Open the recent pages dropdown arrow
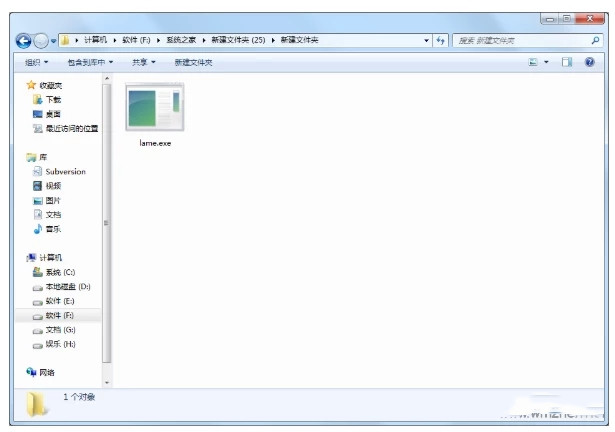The height and width of the screenshot is (432, 615). coord(53,41)
